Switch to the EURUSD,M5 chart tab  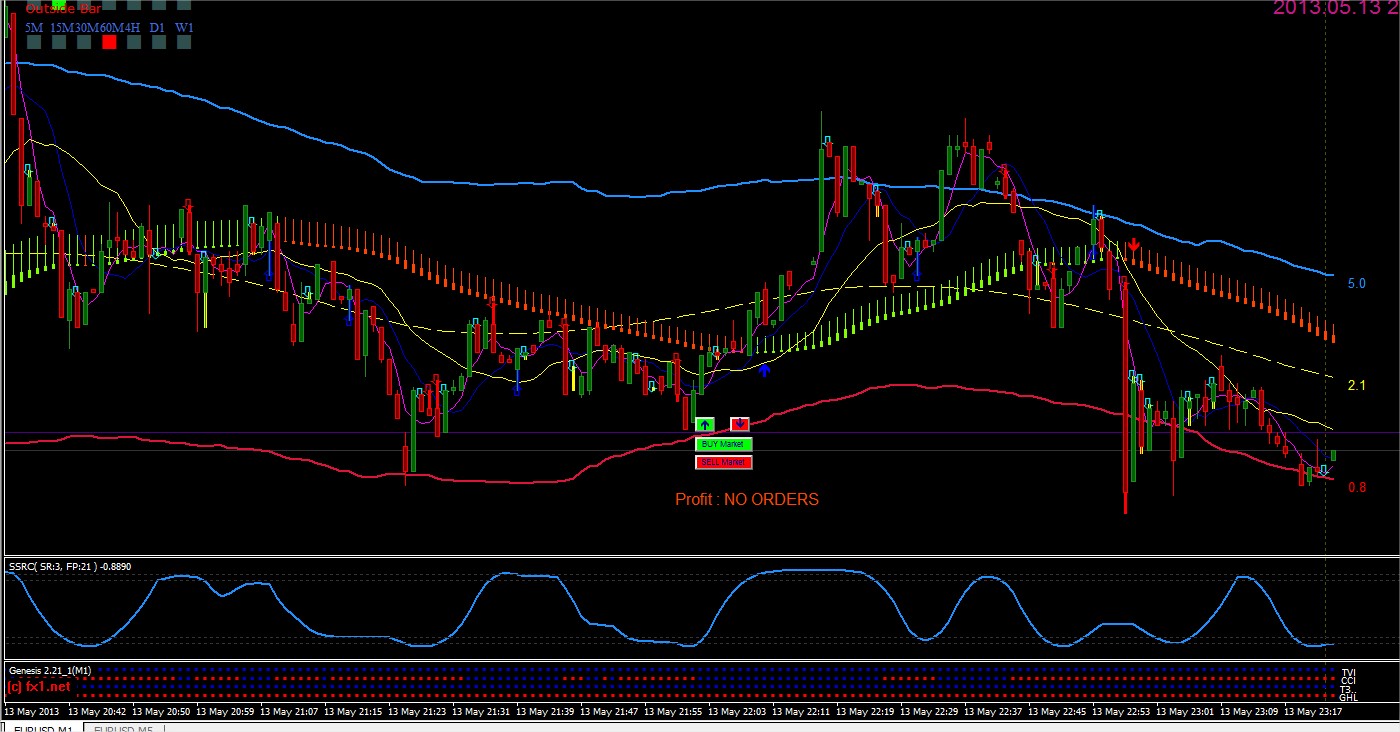pyautogui.click(x=124, y=728)
